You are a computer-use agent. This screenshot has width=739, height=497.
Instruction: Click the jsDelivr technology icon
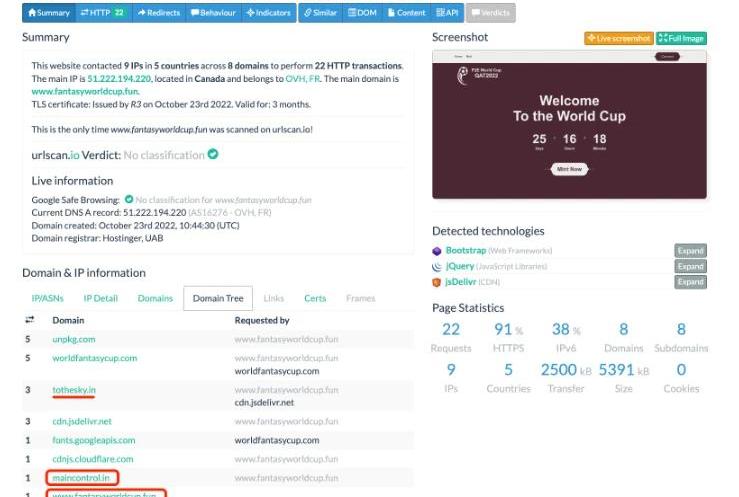coord(437,283)
